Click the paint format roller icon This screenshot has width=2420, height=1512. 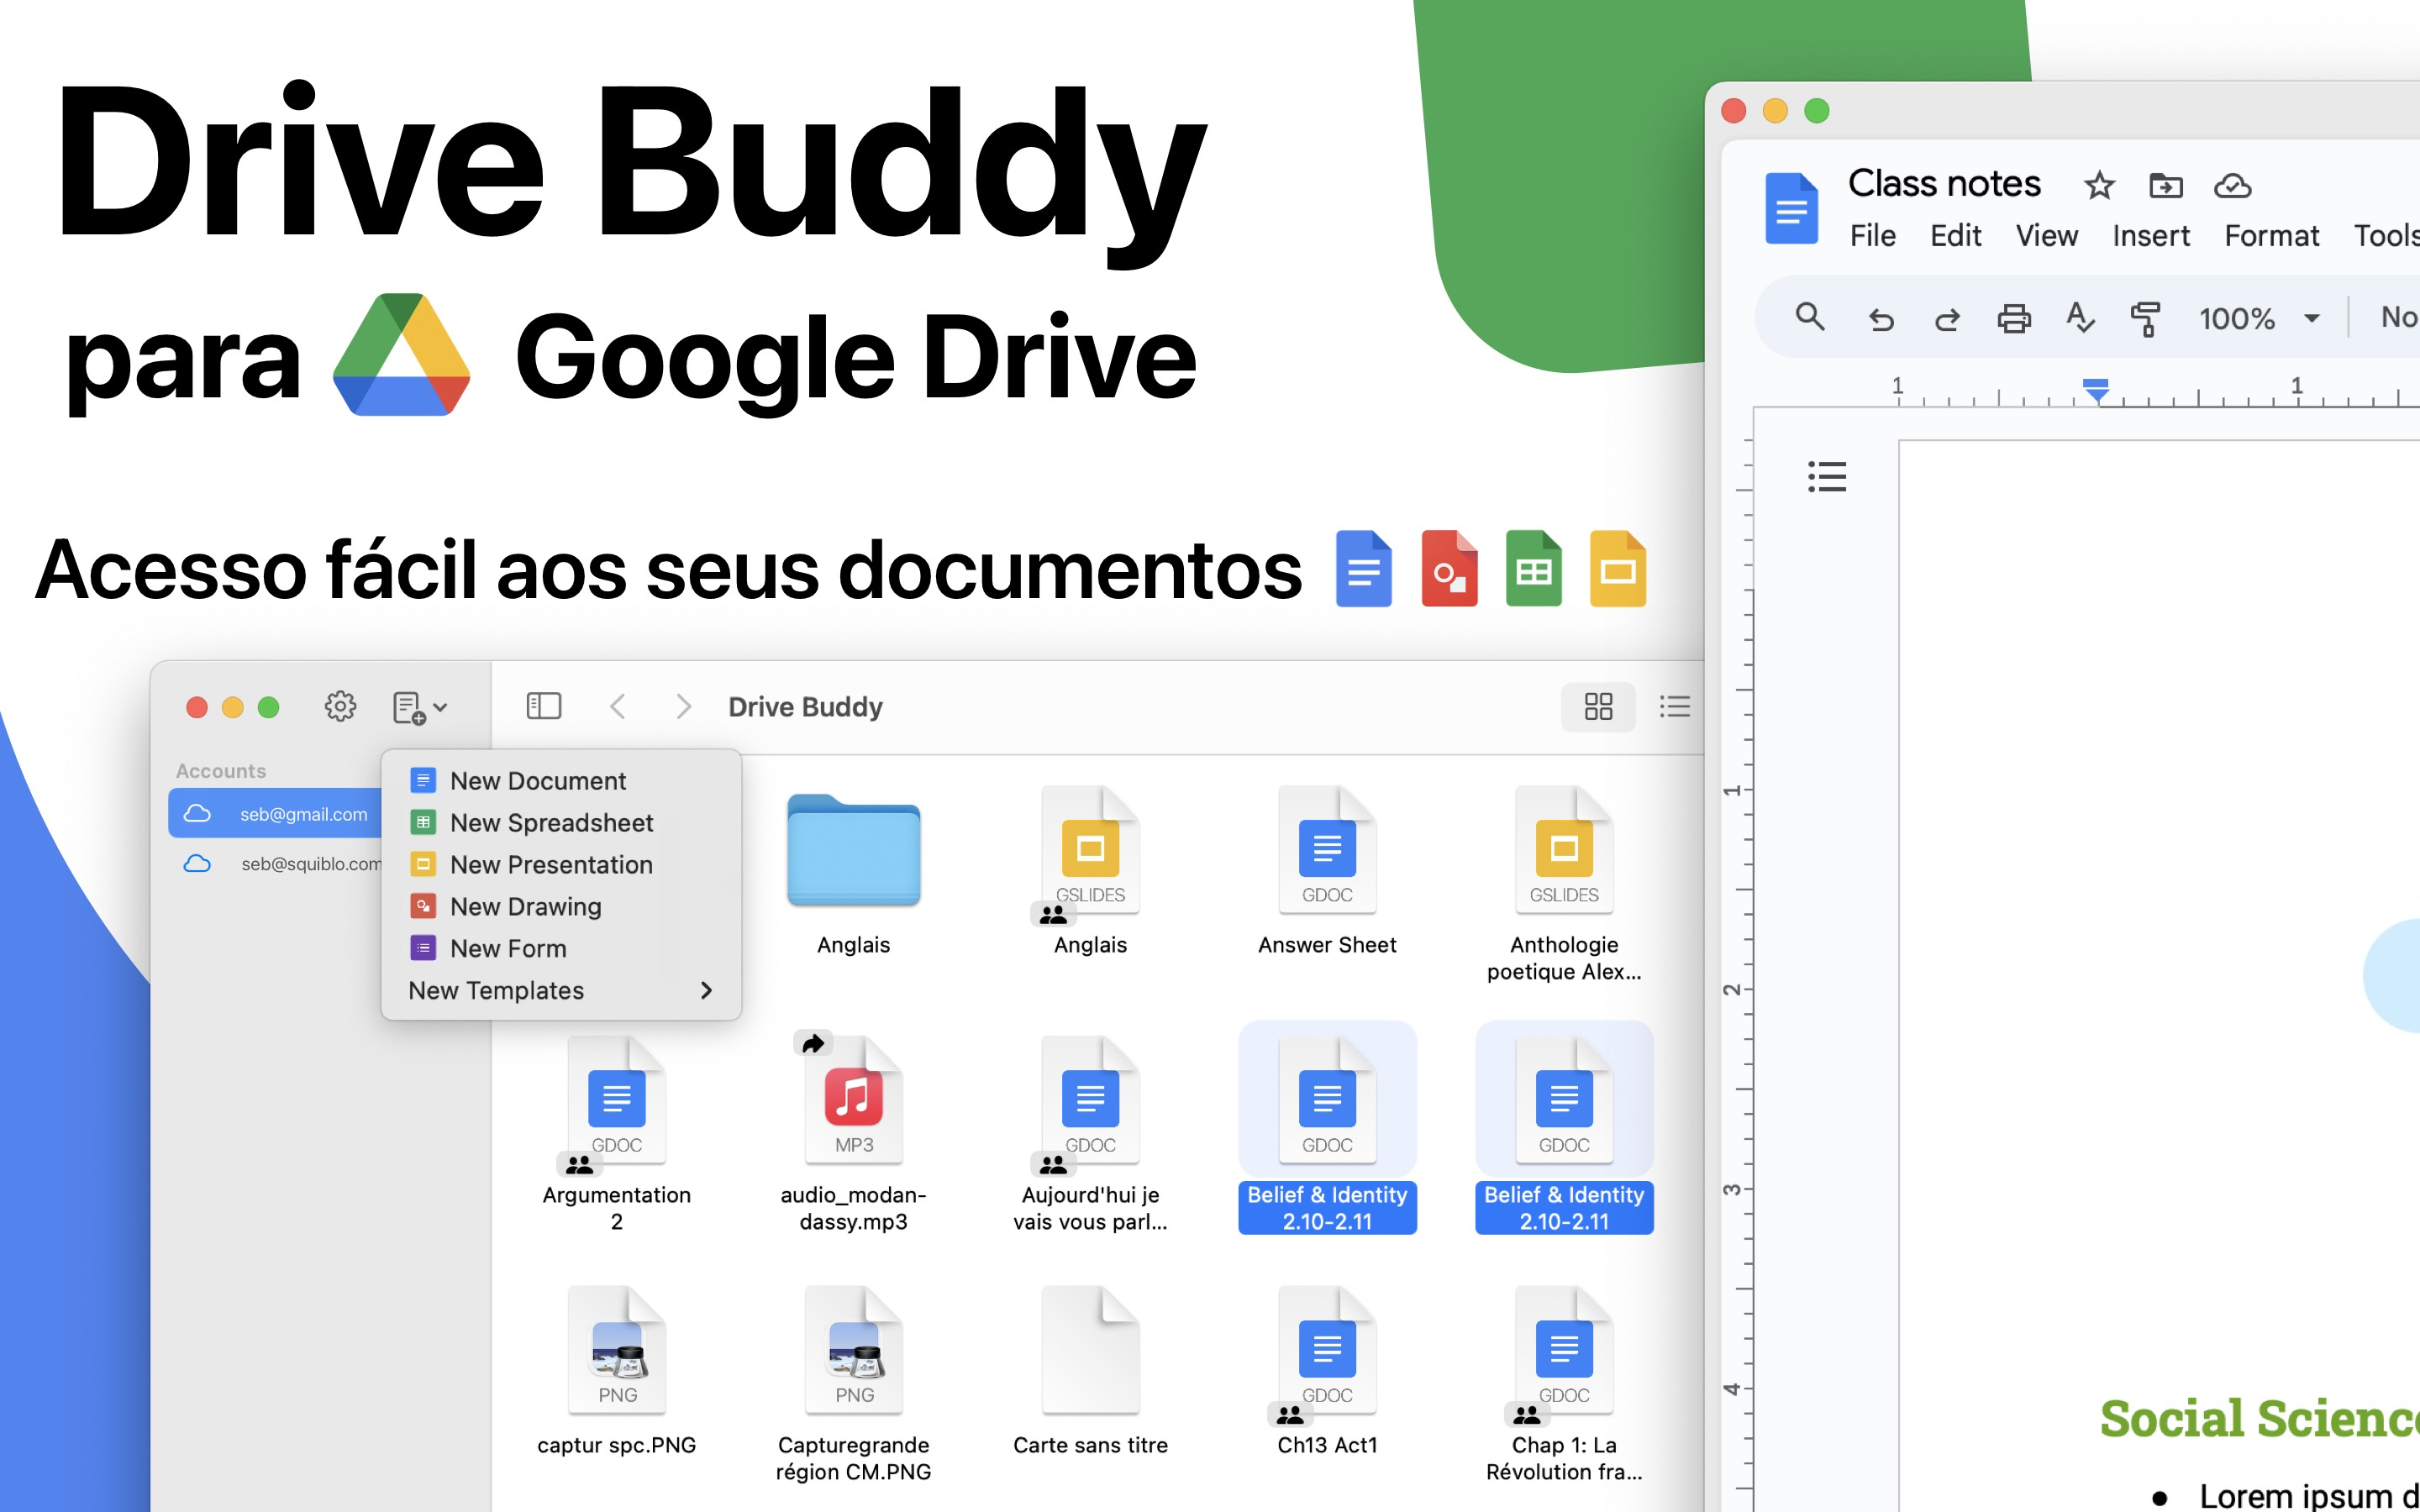point(2146,319)
